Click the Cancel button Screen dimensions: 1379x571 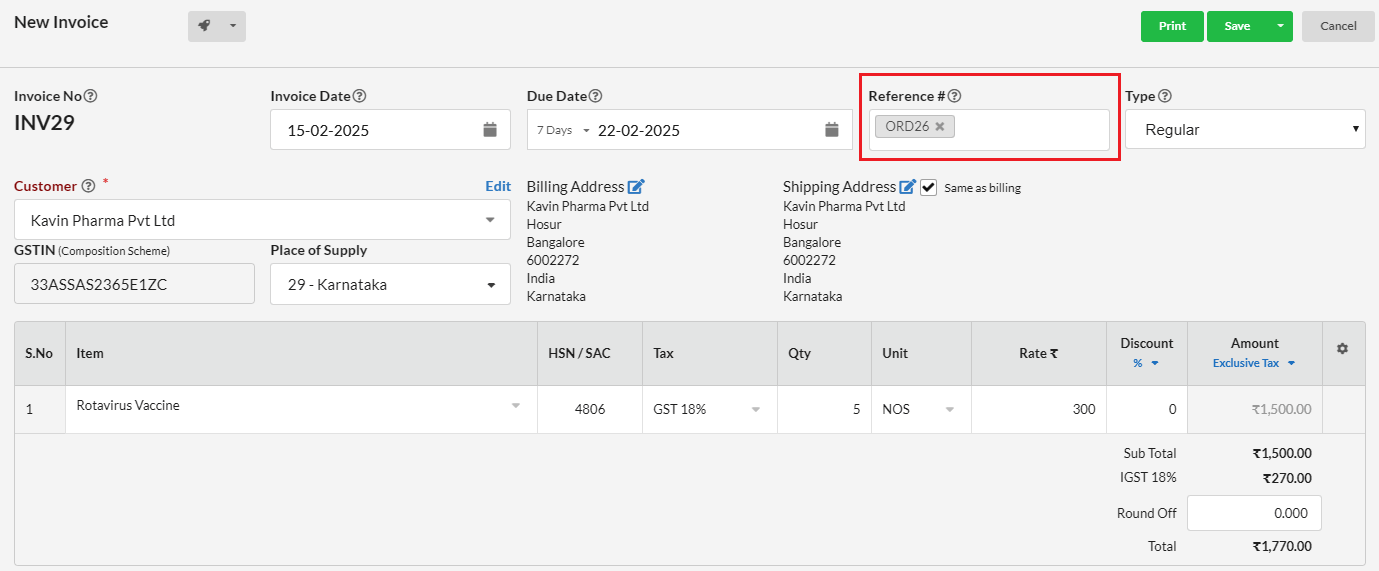click(1338, 26)
